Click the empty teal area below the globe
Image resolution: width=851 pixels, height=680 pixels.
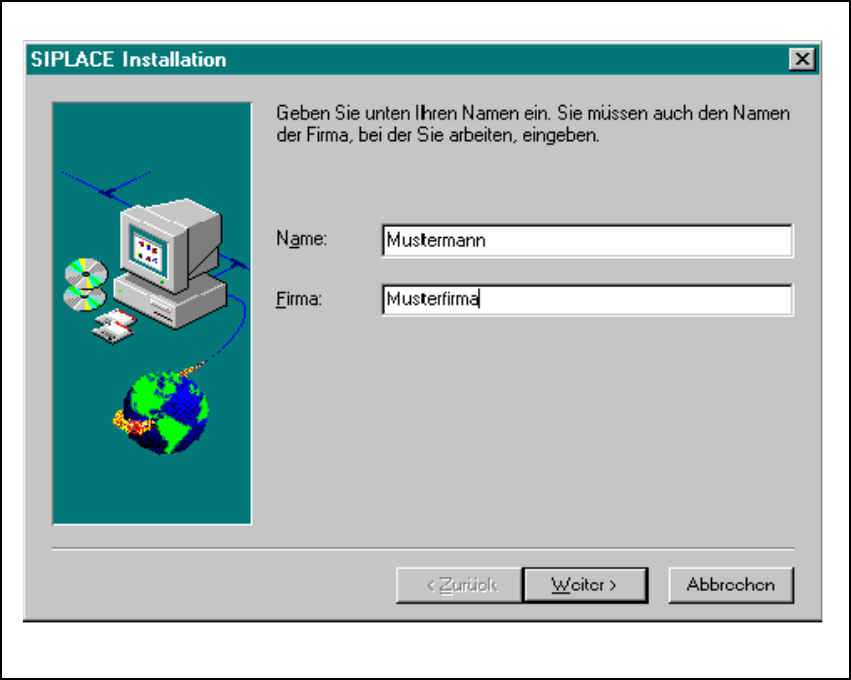[x=152, y=488]
